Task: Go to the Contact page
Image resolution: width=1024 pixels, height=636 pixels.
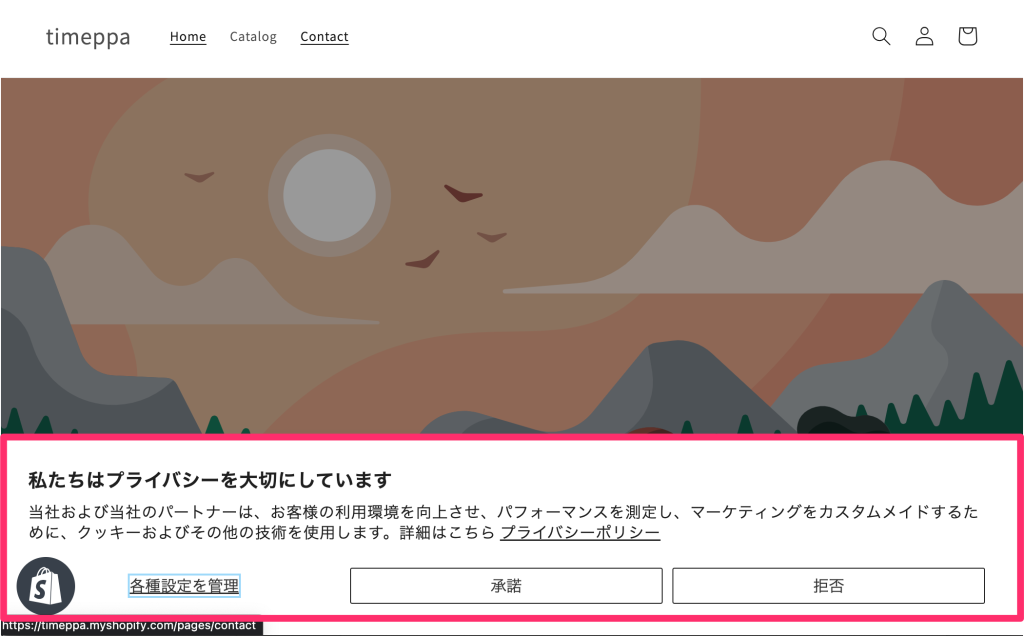Action: [324, 36]
